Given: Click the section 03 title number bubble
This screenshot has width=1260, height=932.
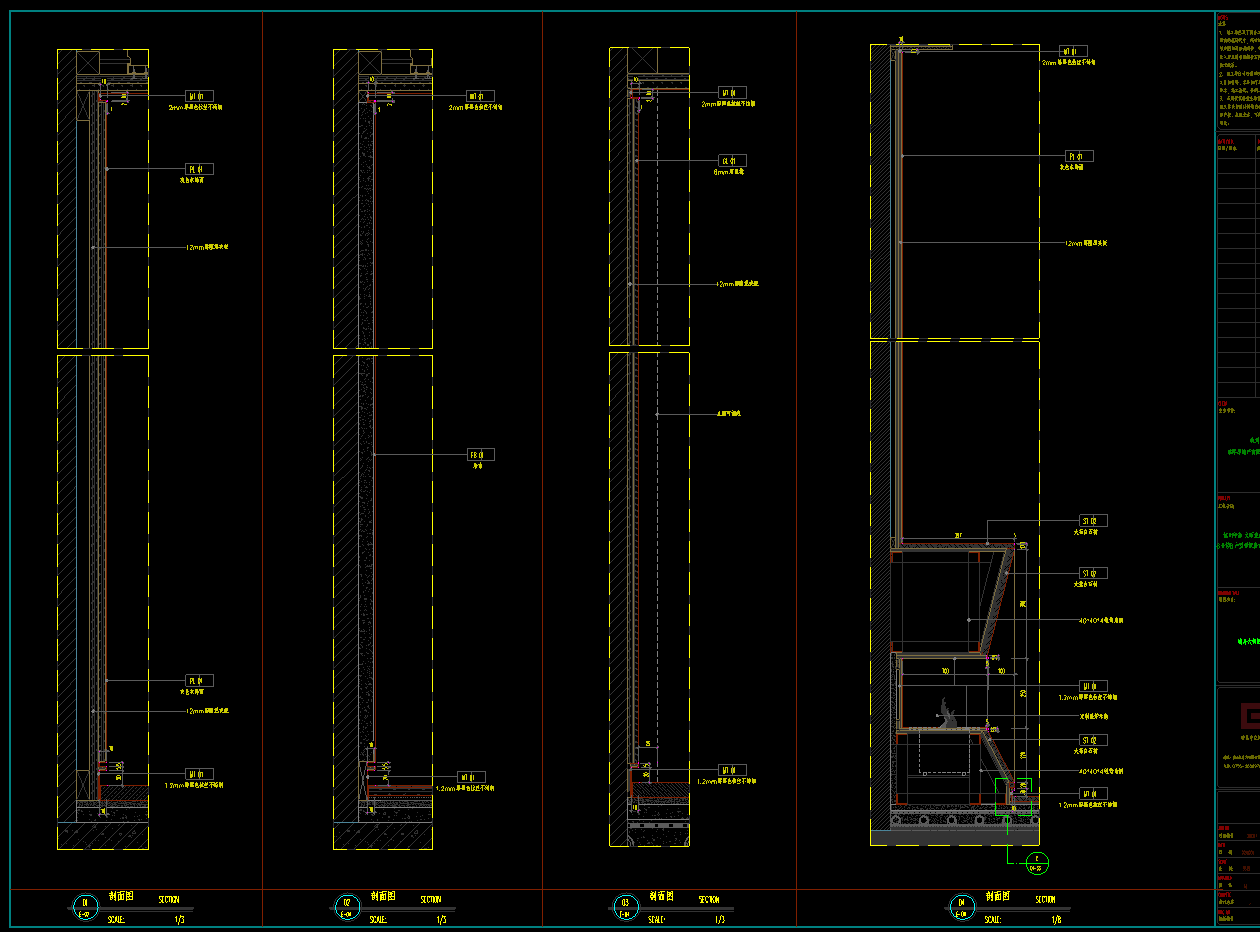Looking at the screenshot, I should tap(624, 907).
